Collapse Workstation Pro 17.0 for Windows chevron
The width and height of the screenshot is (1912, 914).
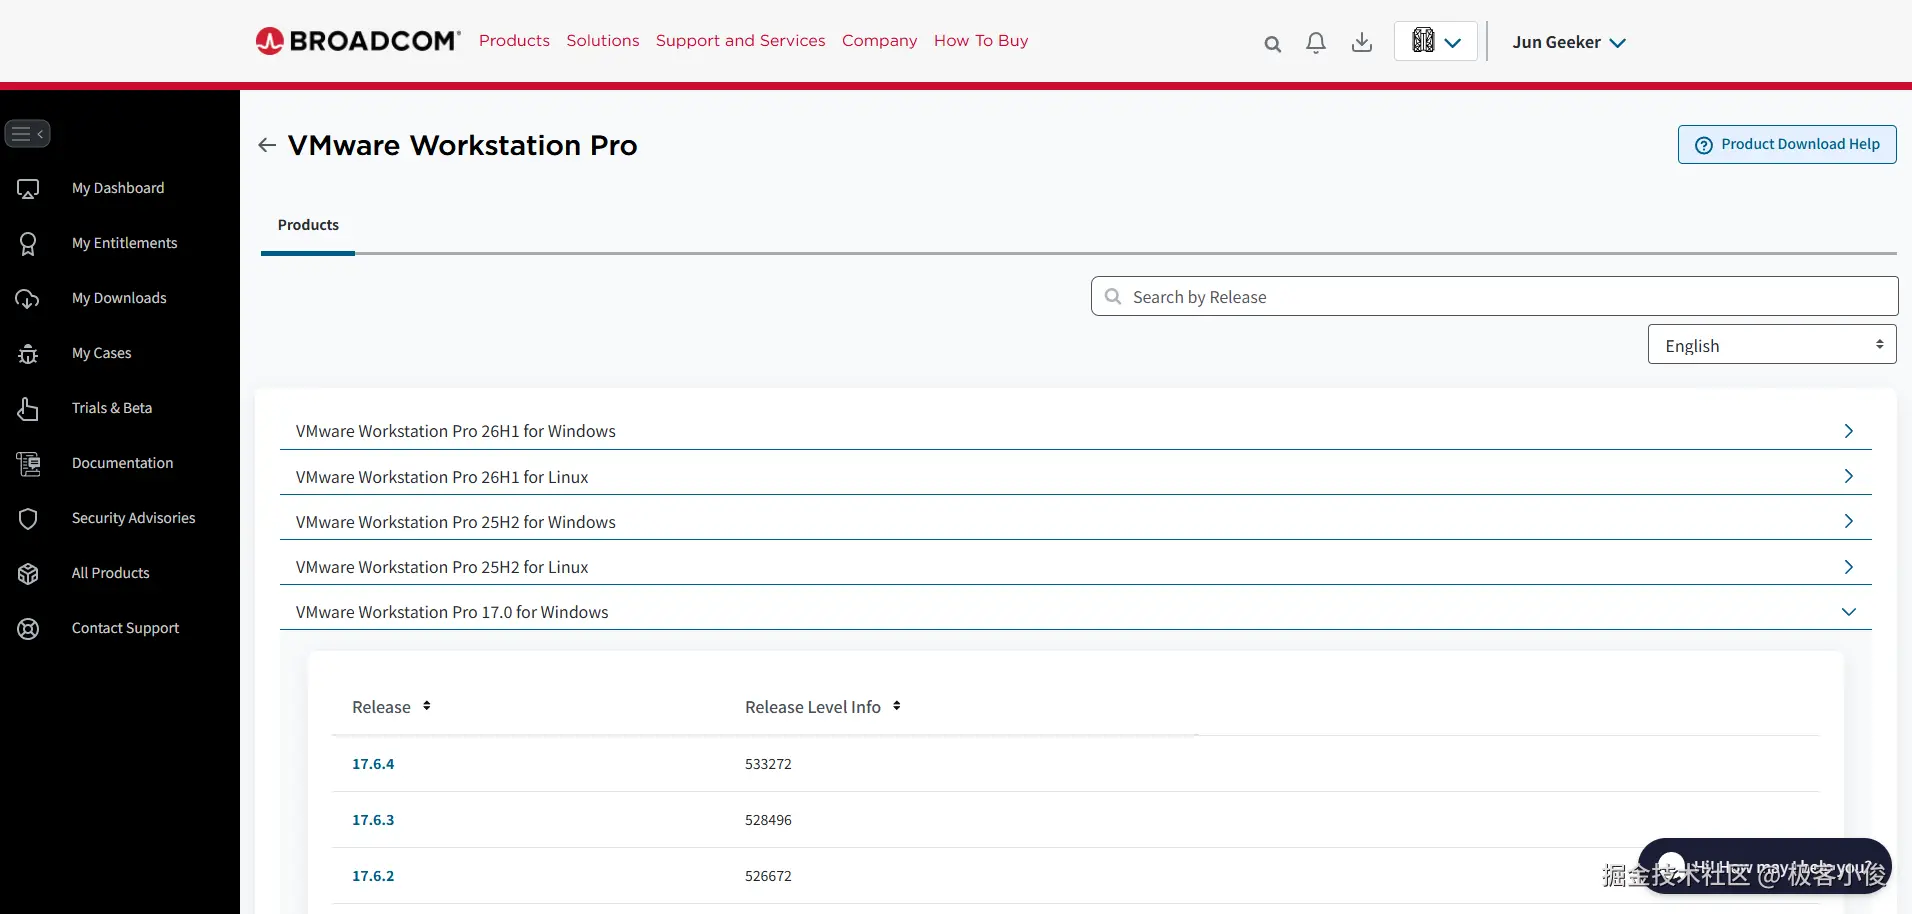pyautogui.click(x=1848, y=612)
